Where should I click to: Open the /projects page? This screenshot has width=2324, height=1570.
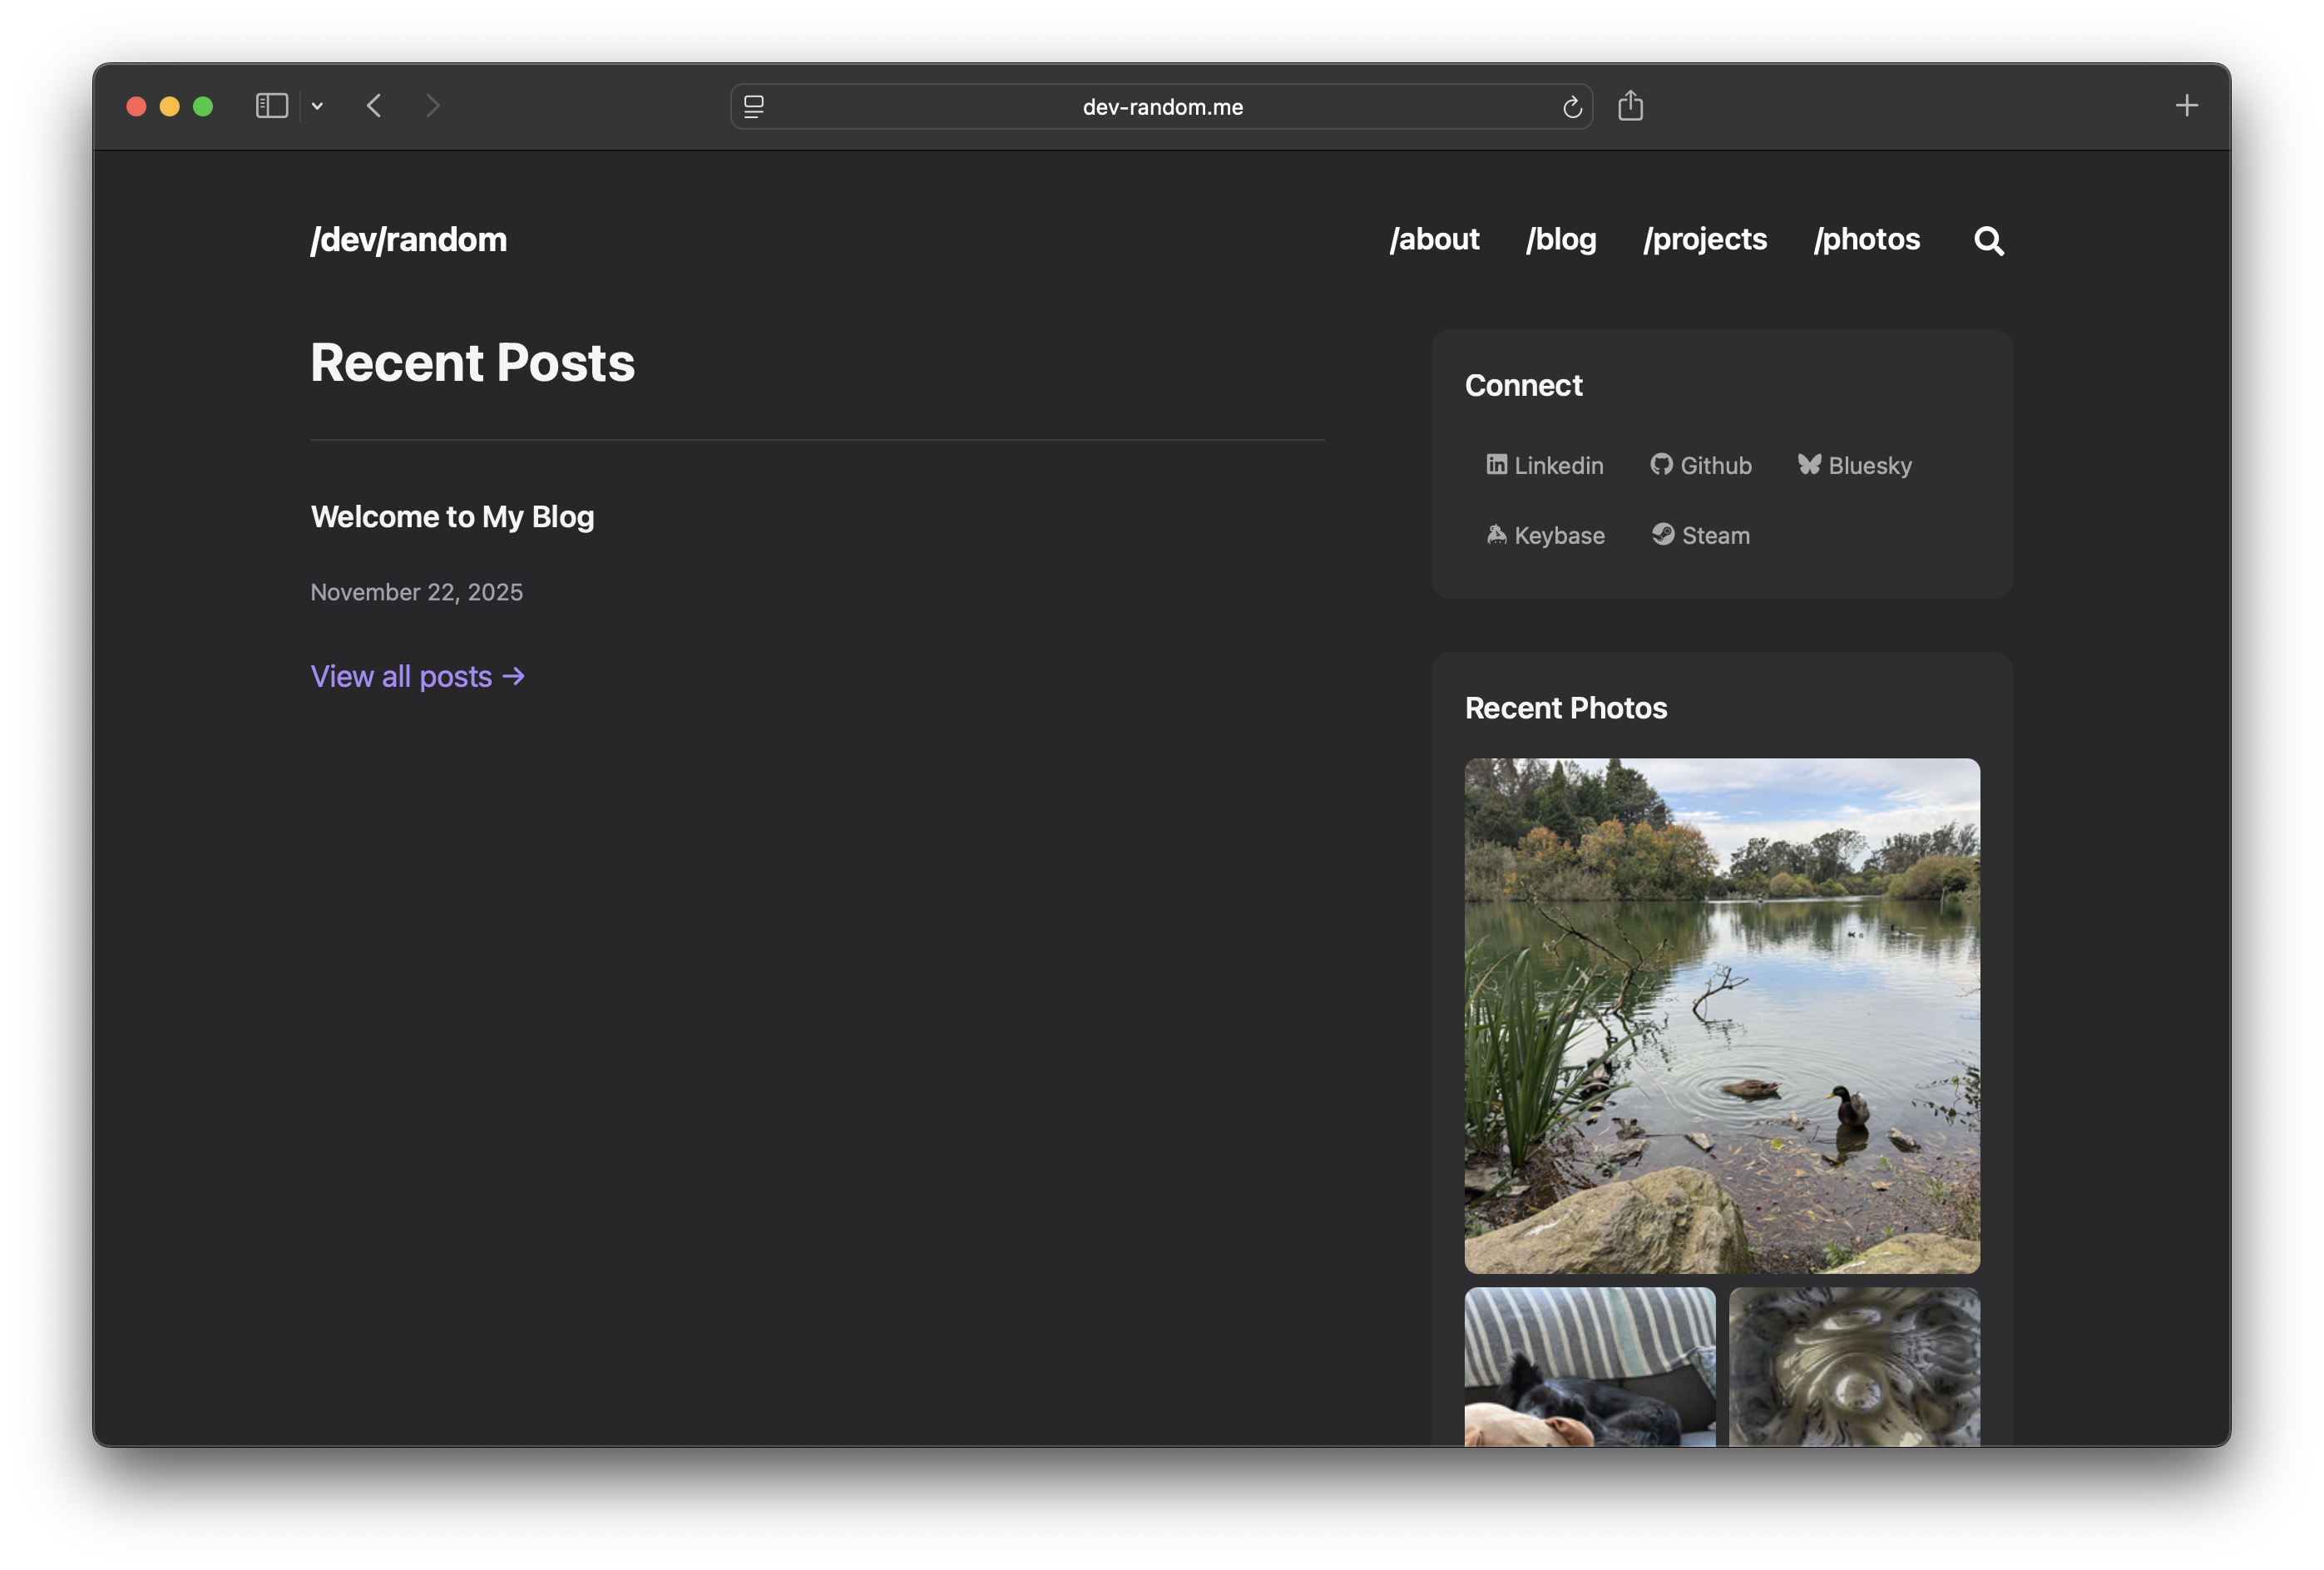pyautogui.click(x=1704, y=240)
